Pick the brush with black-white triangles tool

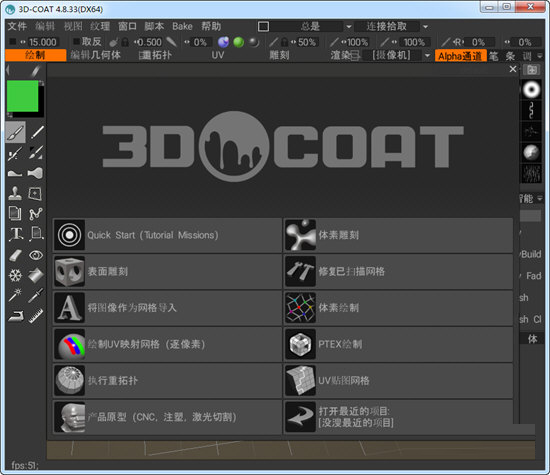tap(36, 153)
